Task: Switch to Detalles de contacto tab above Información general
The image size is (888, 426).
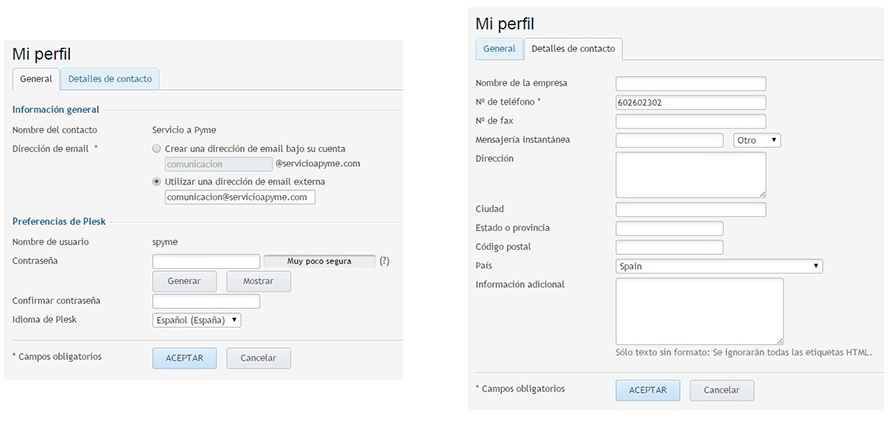Action: point(110,79)
